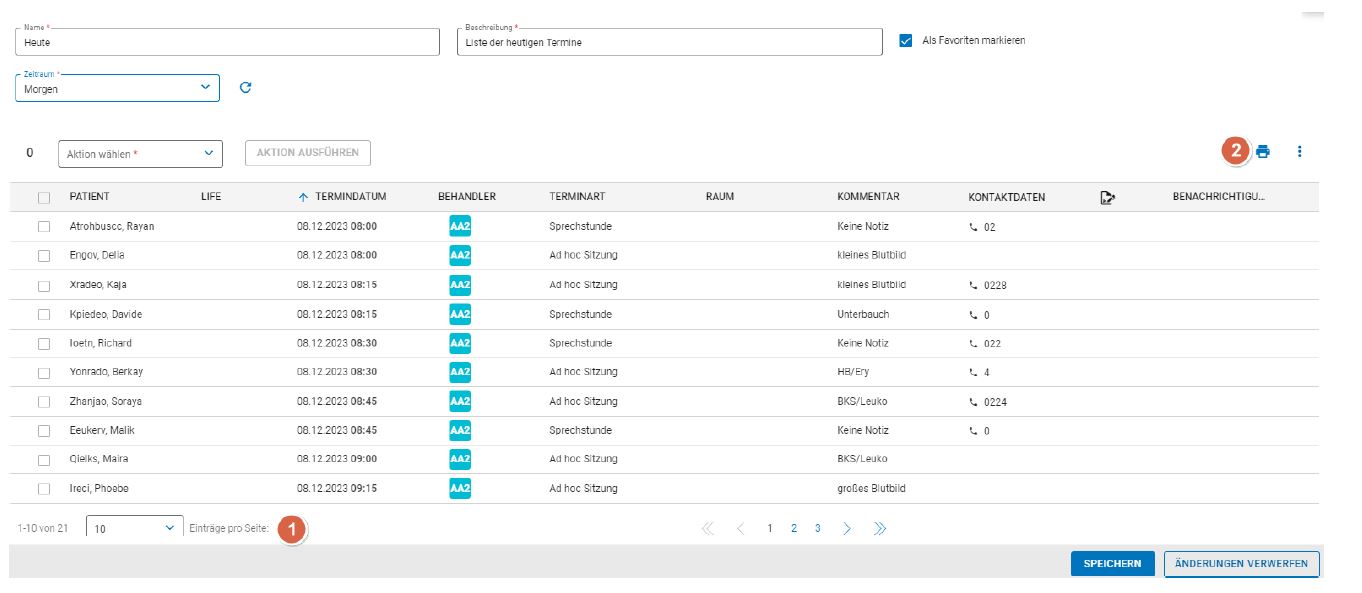Click the phone icon in Atrohbuscc, Rayan row

973,227
